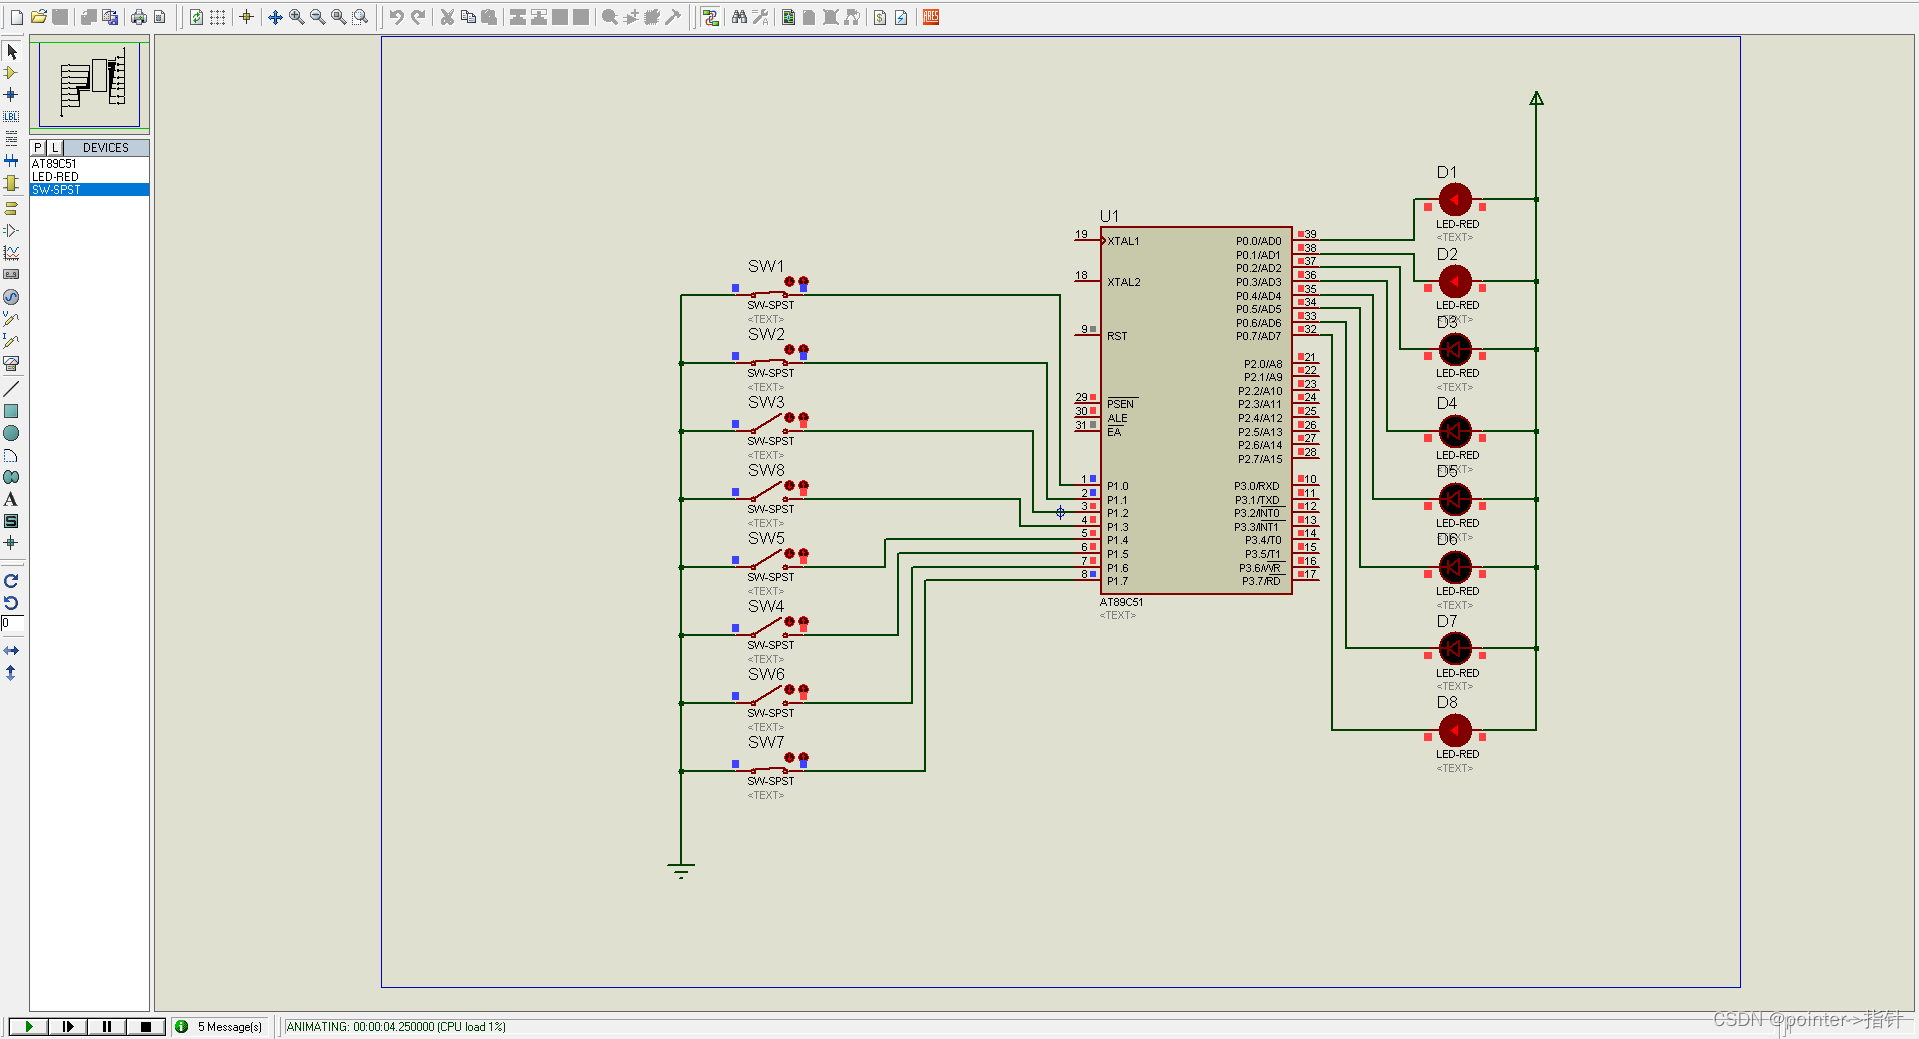1919x1039 pixels.
Task: Step the simulation forward
Action: pos(67,1027)
